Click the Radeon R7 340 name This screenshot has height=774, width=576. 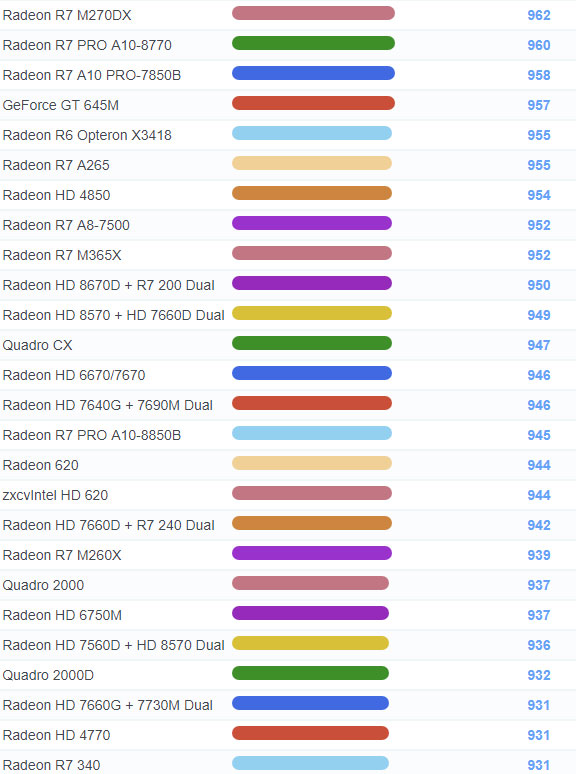(x=51, y=765)
